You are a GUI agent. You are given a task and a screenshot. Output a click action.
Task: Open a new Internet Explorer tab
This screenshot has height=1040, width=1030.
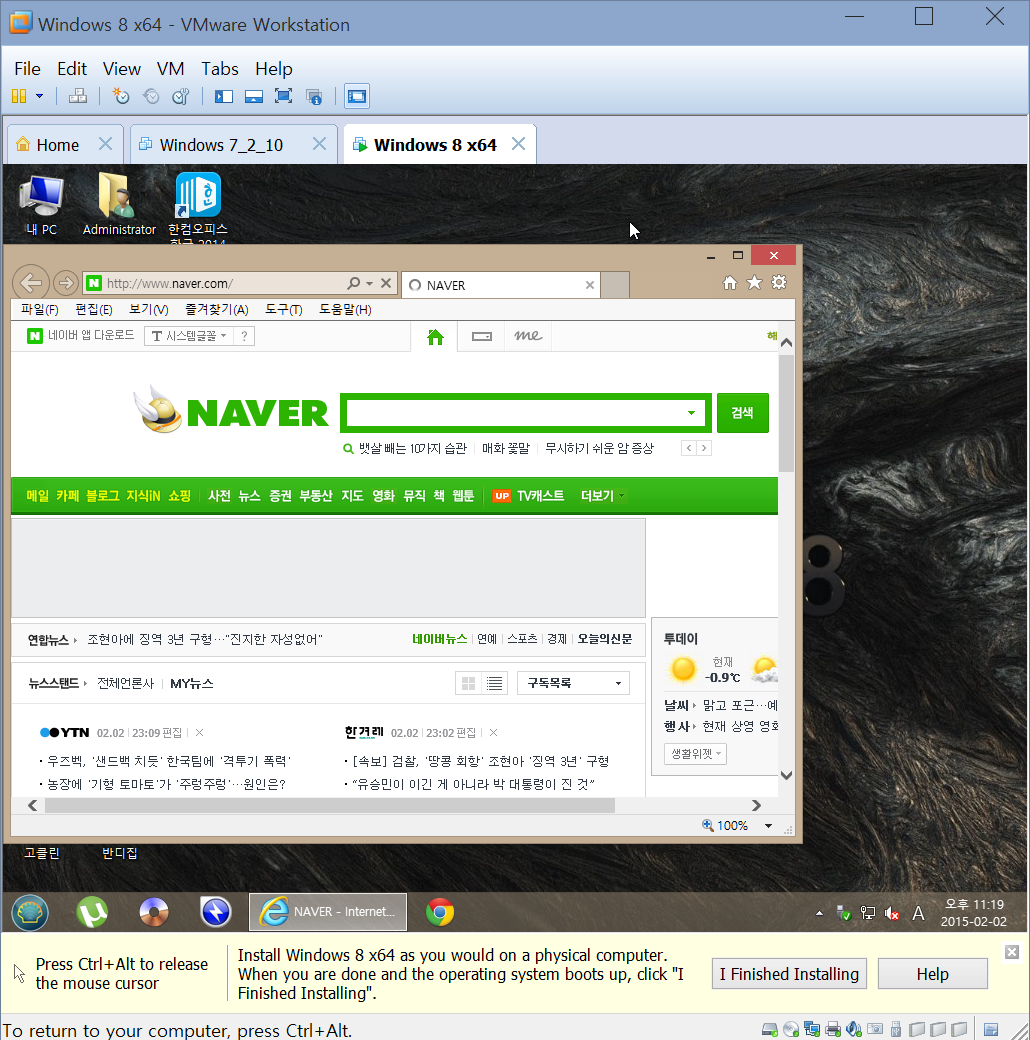[x=615, y=285]
